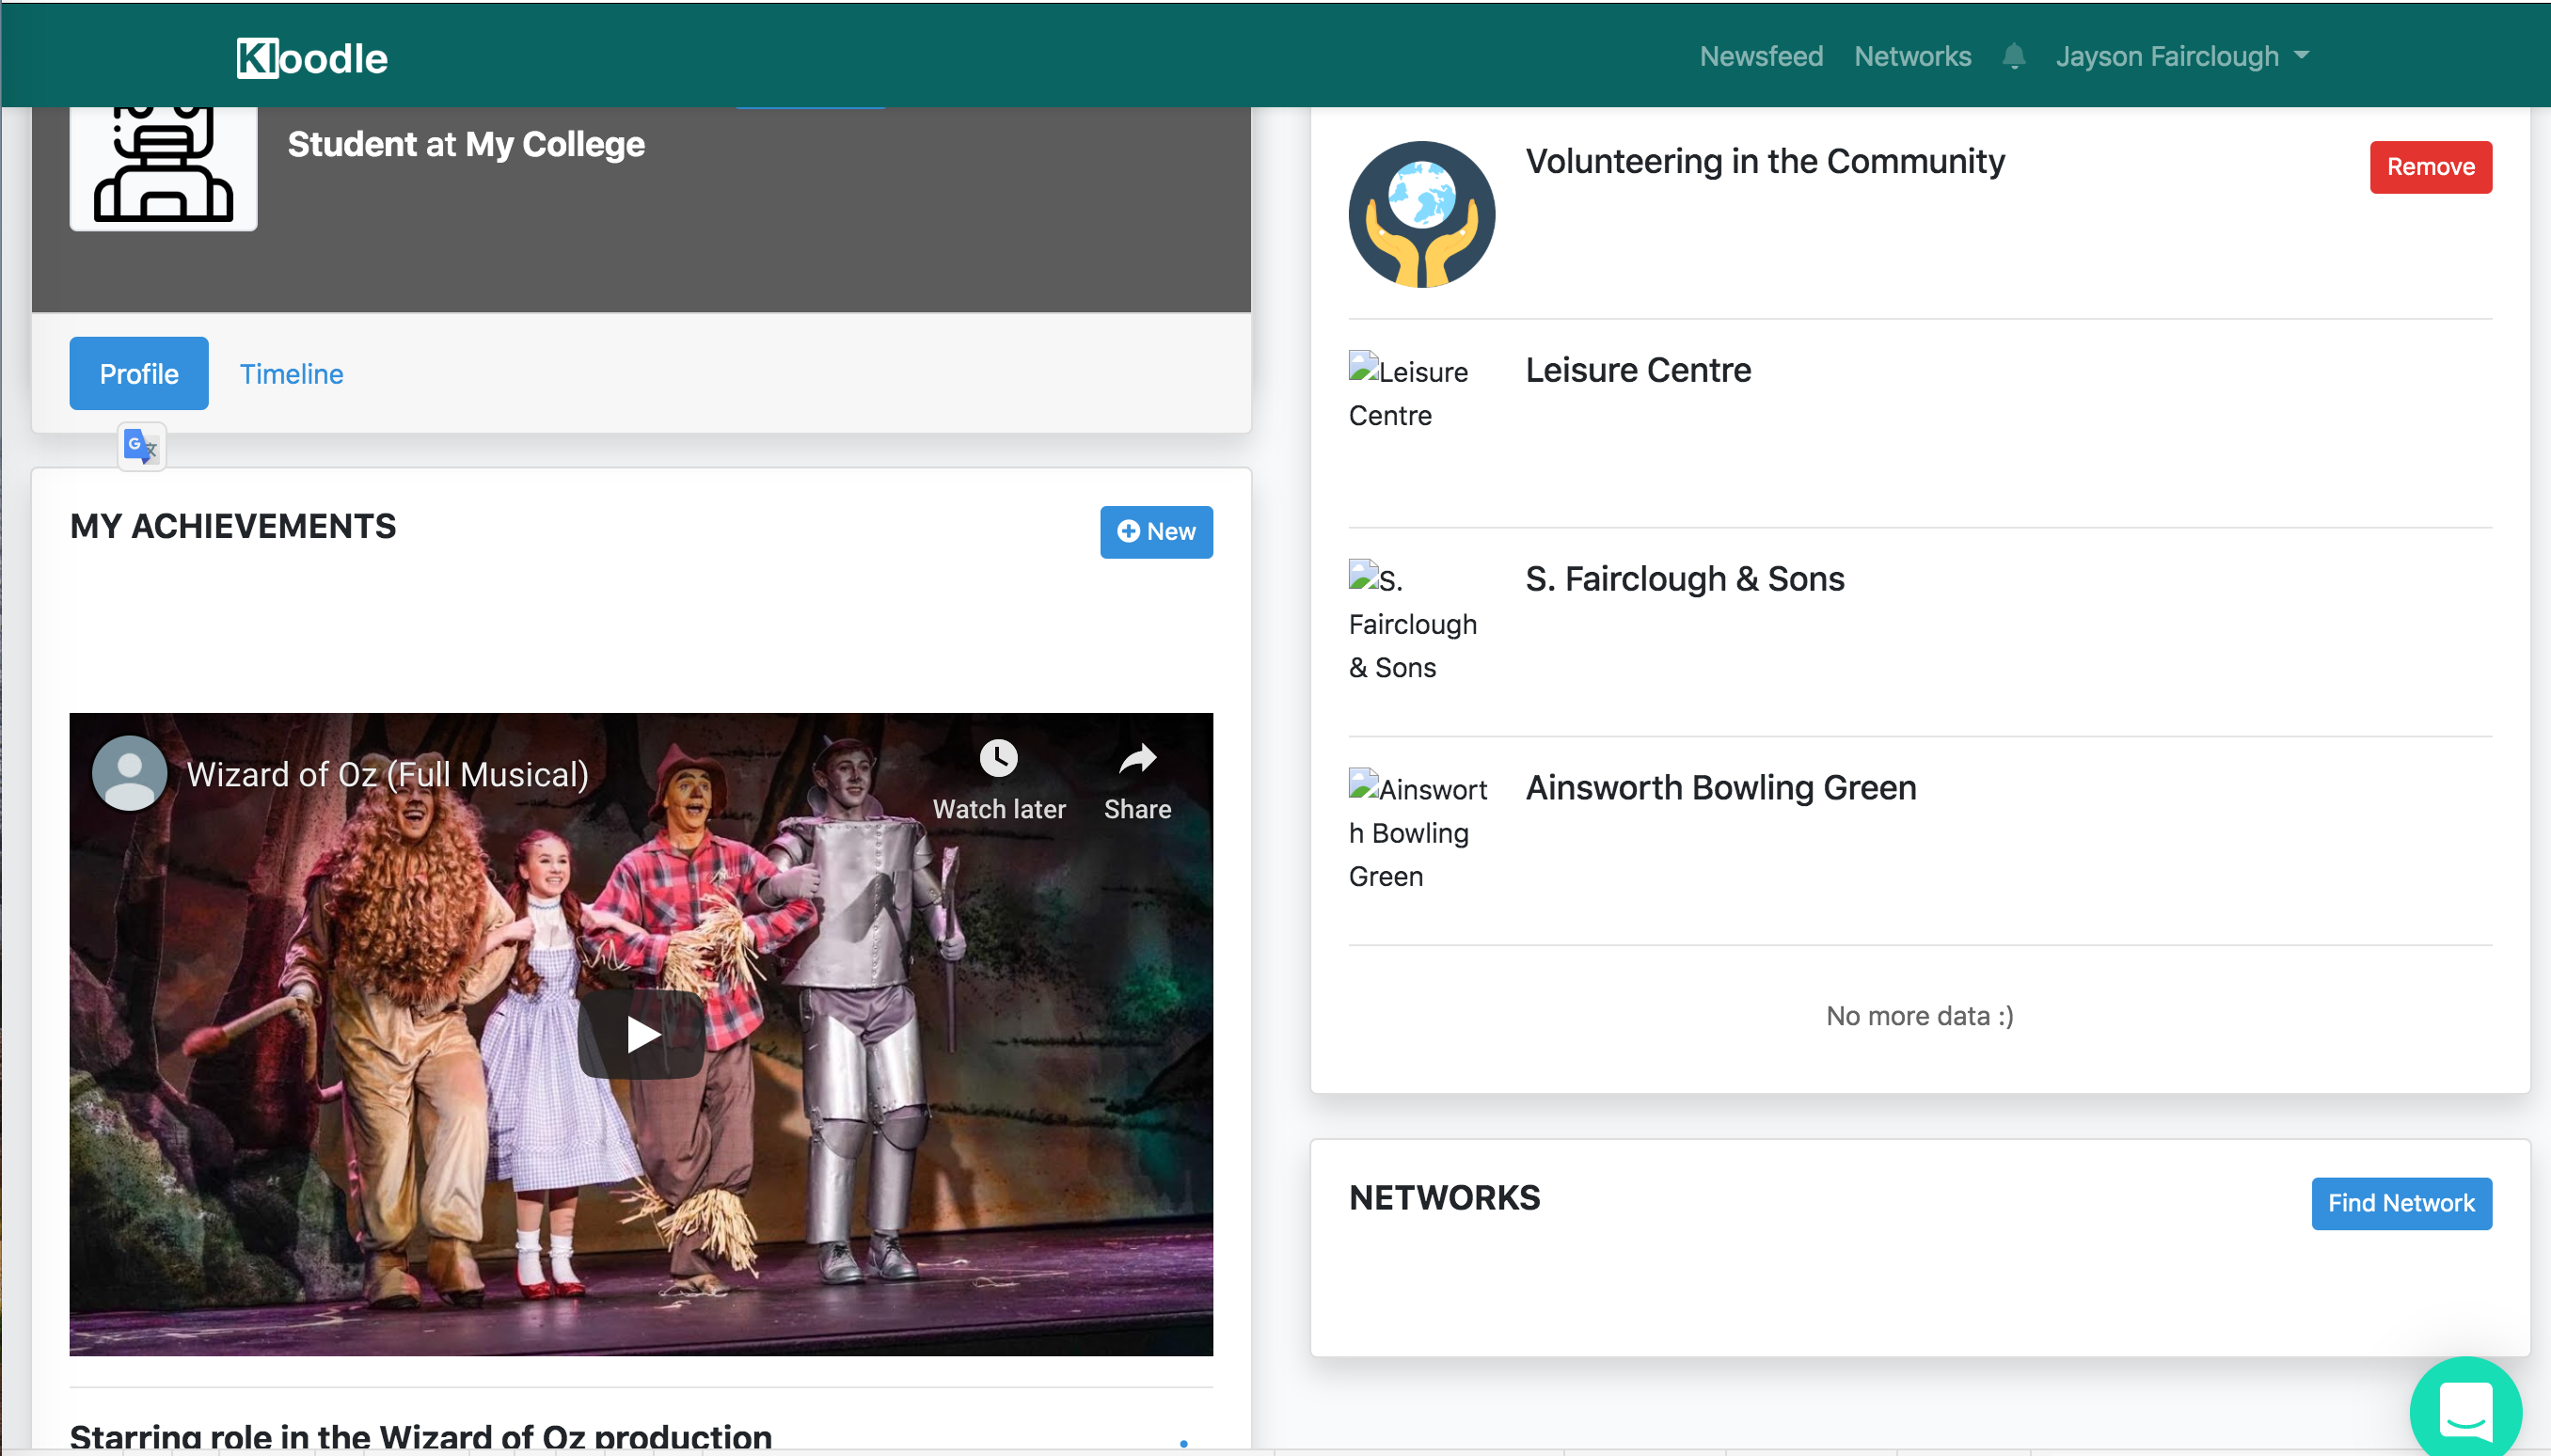The image size is (2551, 1456).
Task: Click the Student at My College headline
Action: coord(466,145)
